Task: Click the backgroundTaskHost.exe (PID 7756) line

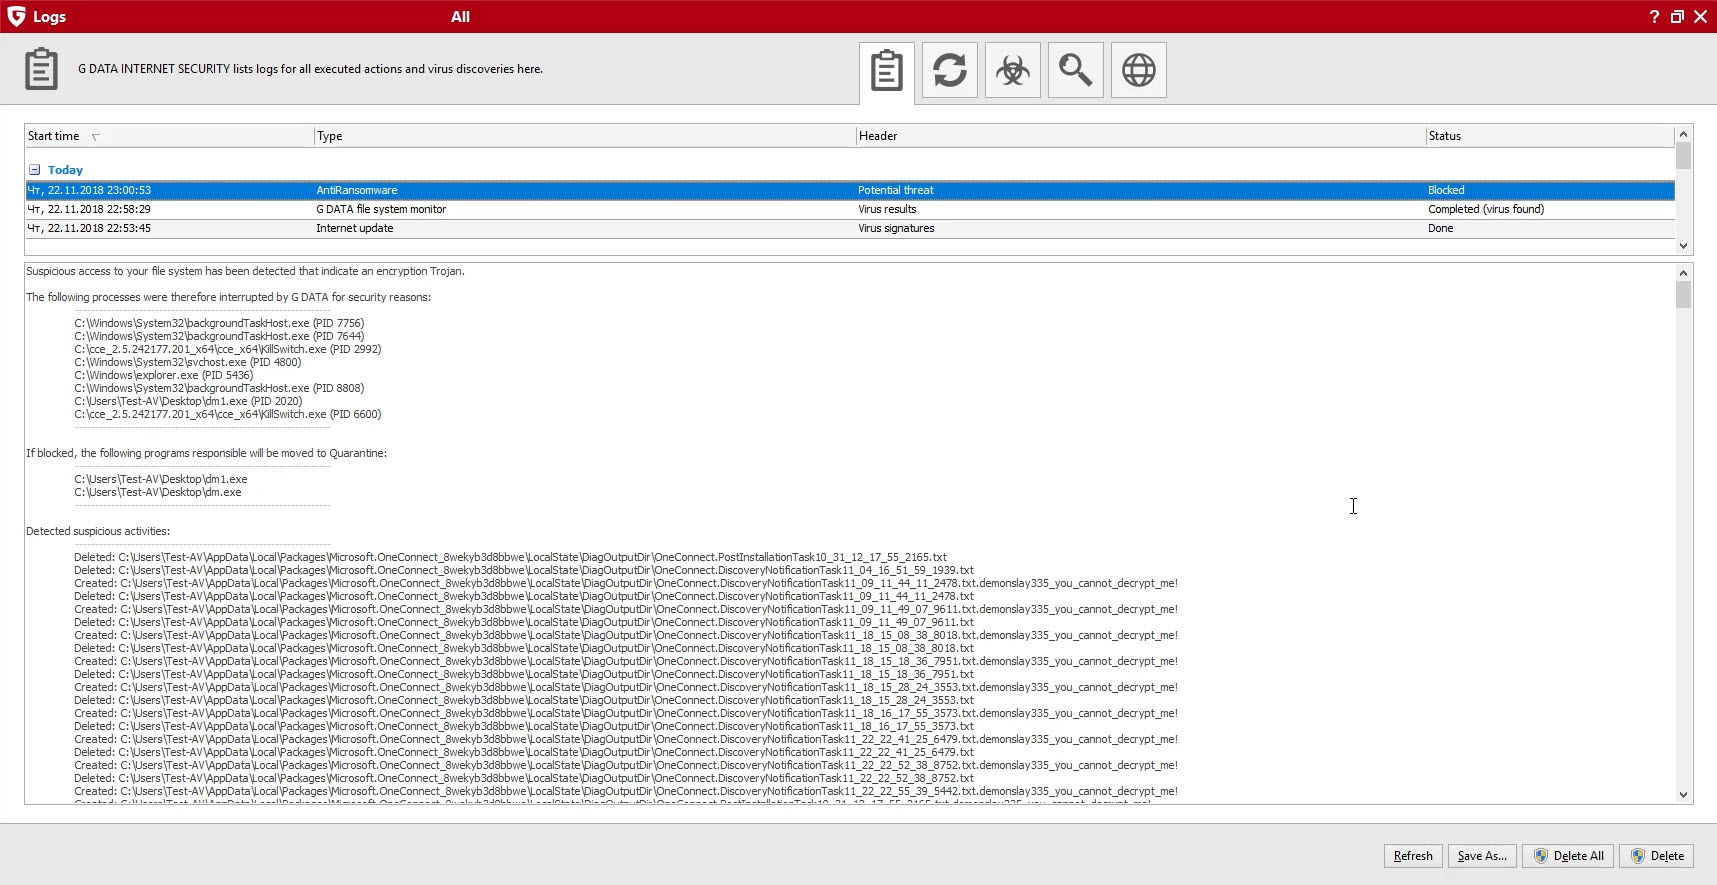Action: tap(219, 323)
